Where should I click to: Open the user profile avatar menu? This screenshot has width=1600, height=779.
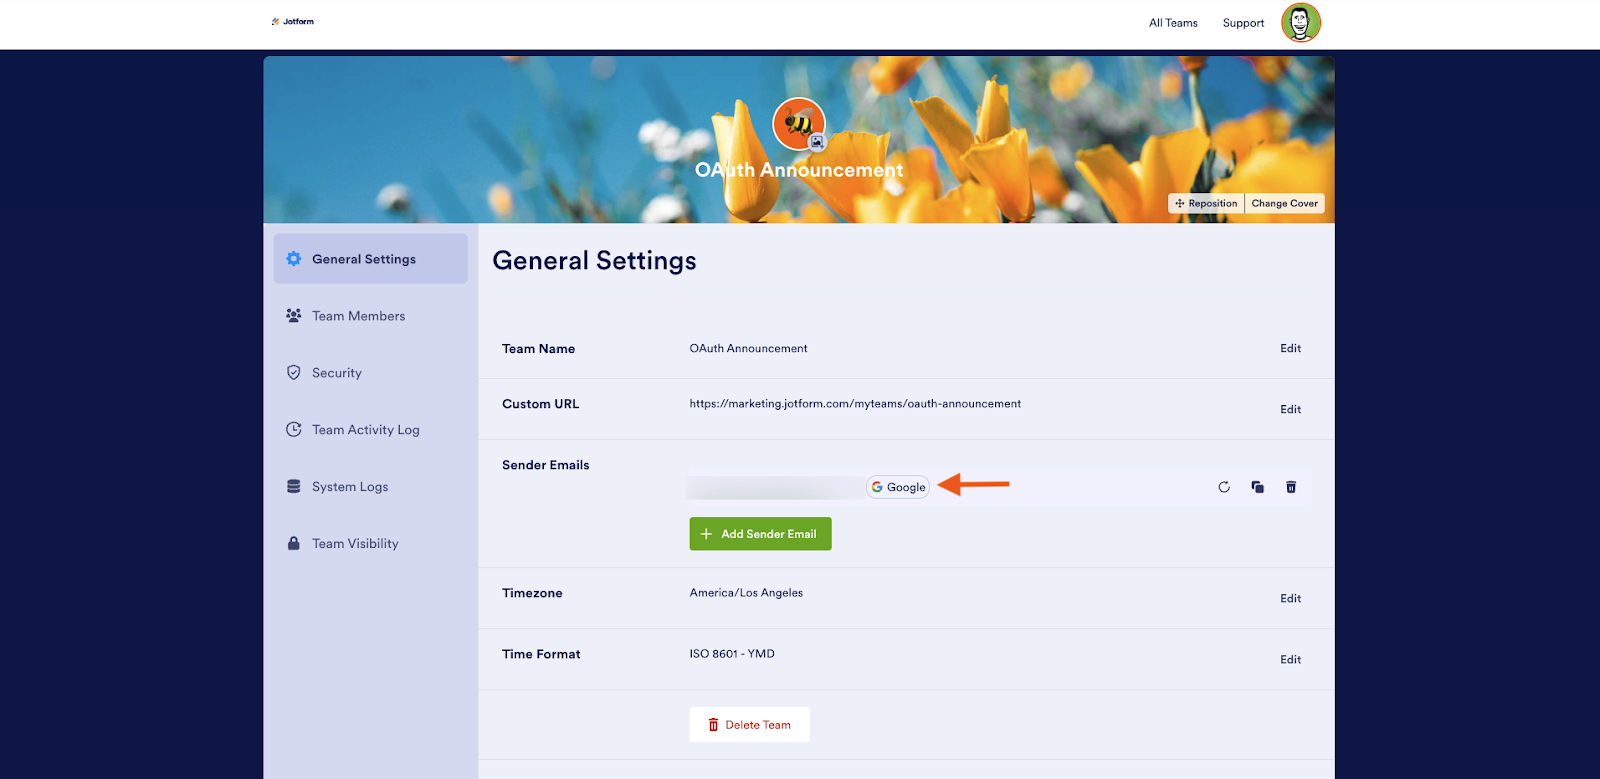[1301, 22]
